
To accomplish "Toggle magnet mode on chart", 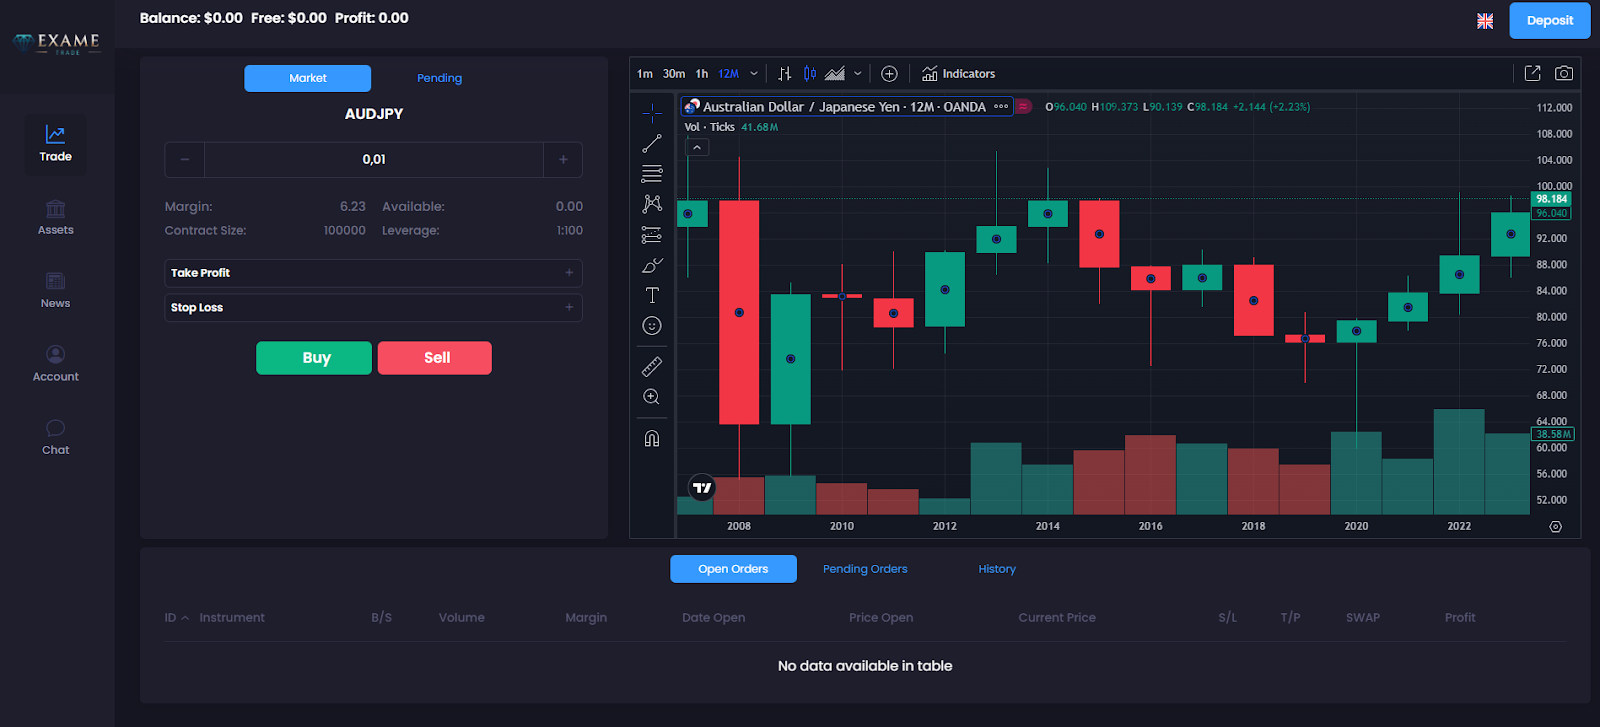I will pyautogui.click(x=652, y=438).
